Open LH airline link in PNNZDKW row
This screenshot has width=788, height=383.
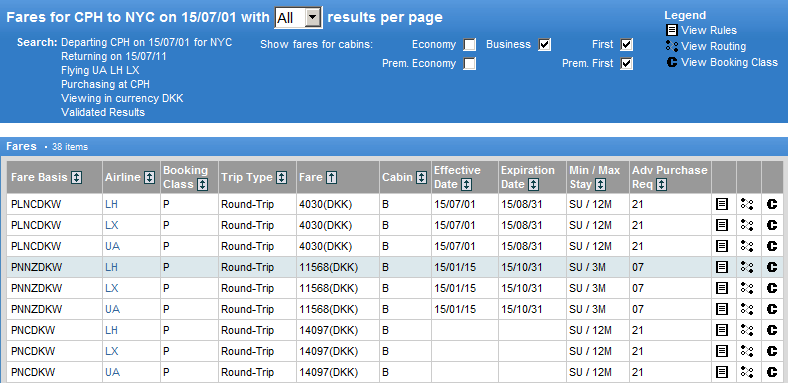(x=112, y=267)
